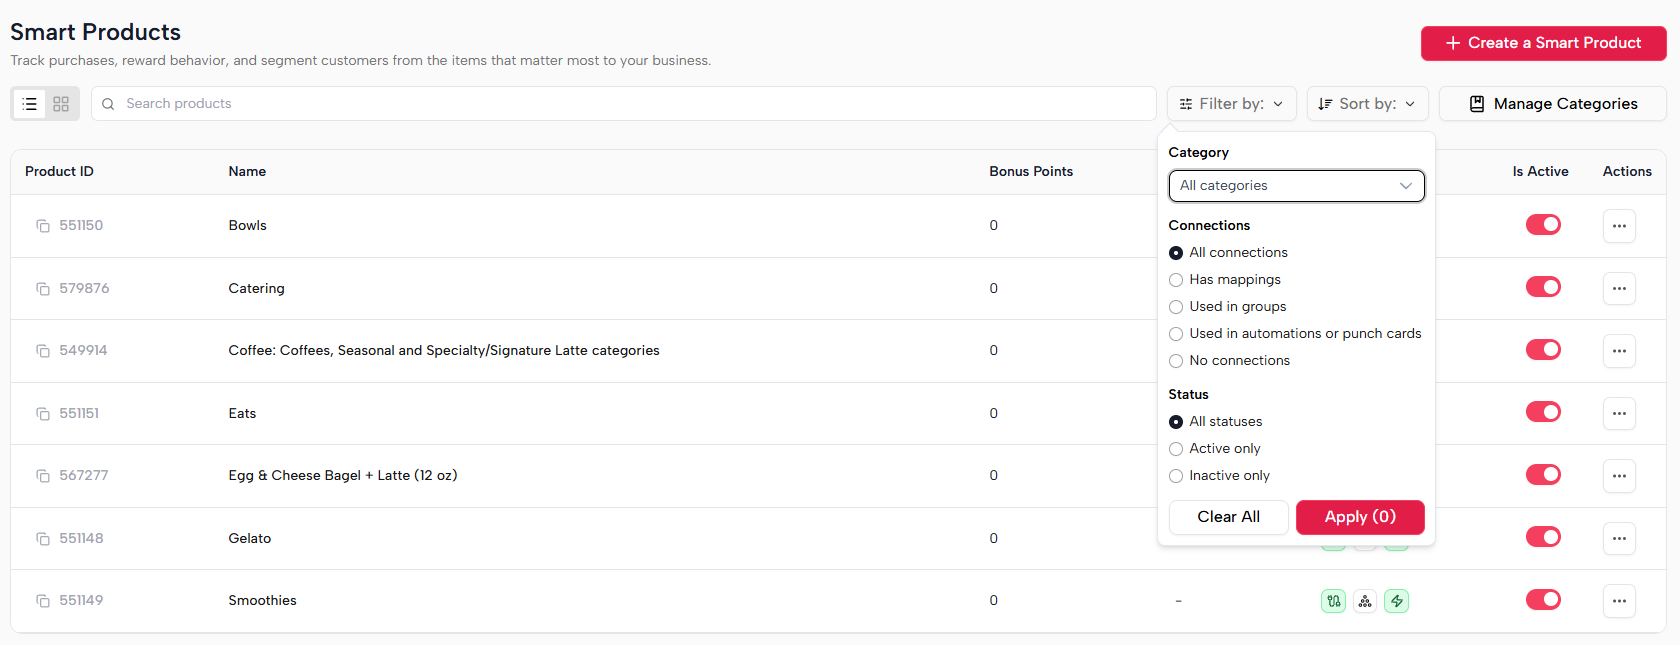This screenshot has width=1680, height=645.
Task: Click the automations lightning icon for Smoothies
Action: click(1397, 601)
